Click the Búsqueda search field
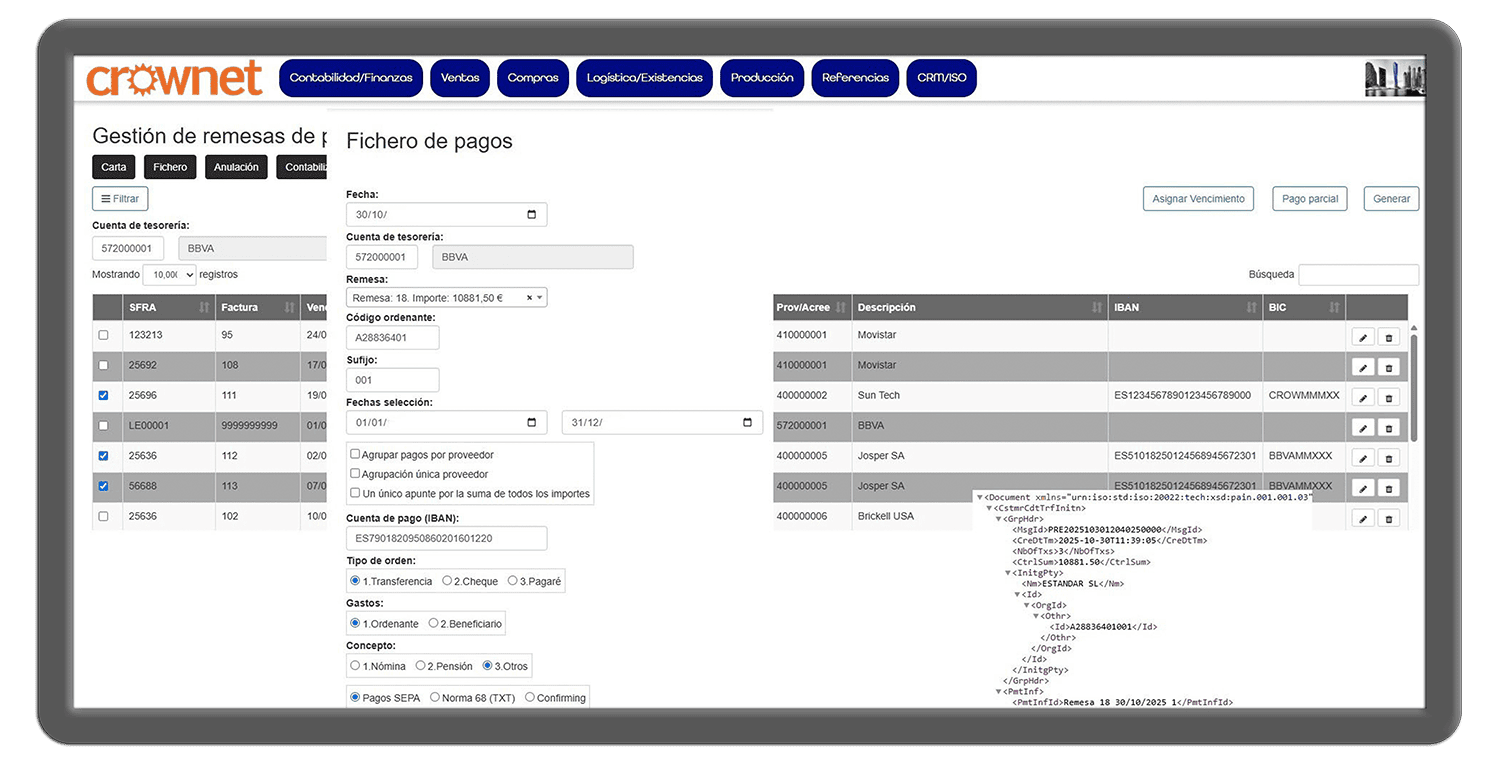Screen dimensions: 1500x763 1357,275
